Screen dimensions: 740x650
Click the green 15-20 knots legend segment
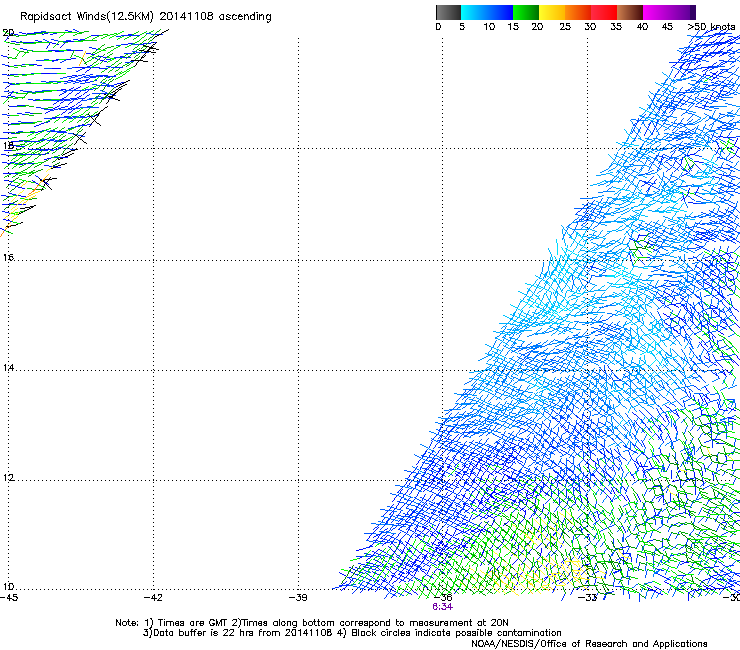(x=526, y=12)
